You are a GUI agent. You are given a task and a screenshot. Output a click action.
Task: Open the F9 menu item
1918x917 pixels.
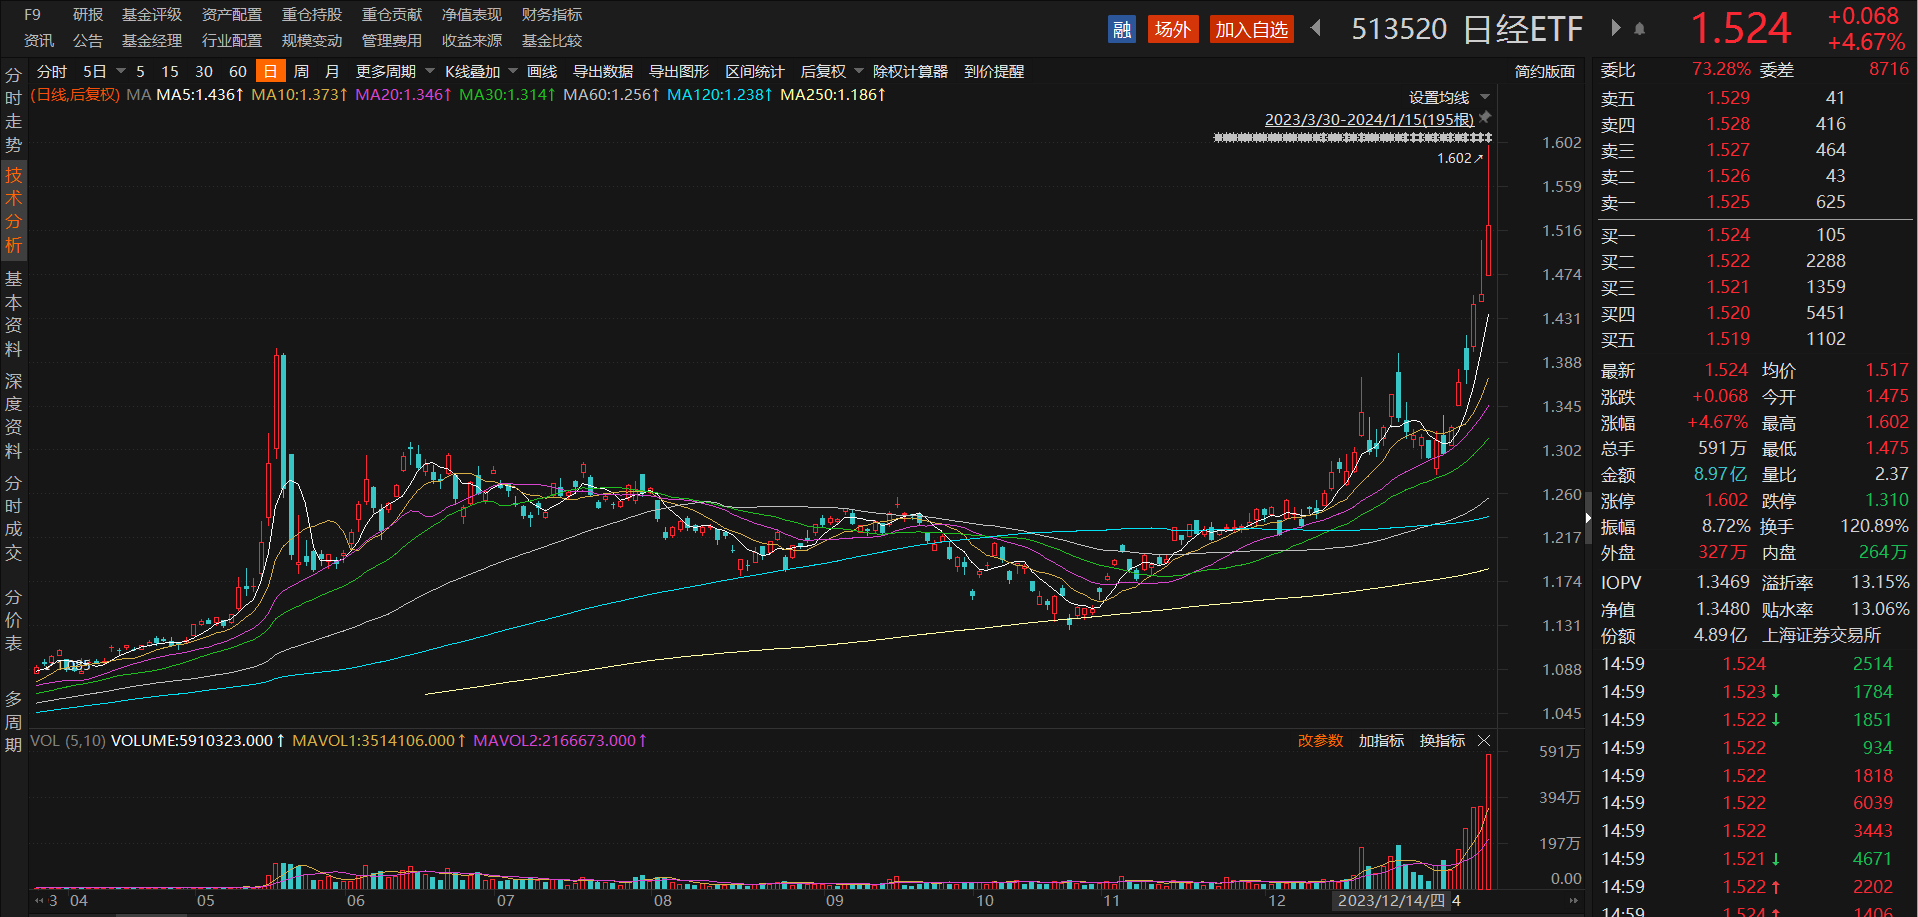(33, 15)
